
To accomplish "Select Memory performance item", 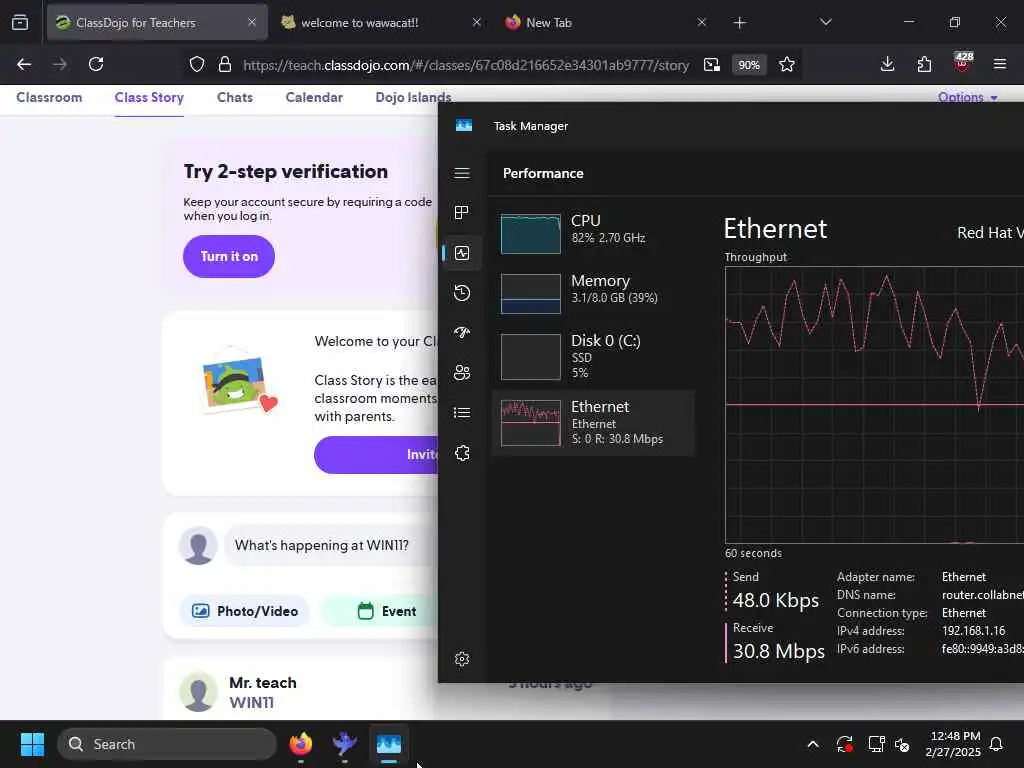I will coord(593,293).
